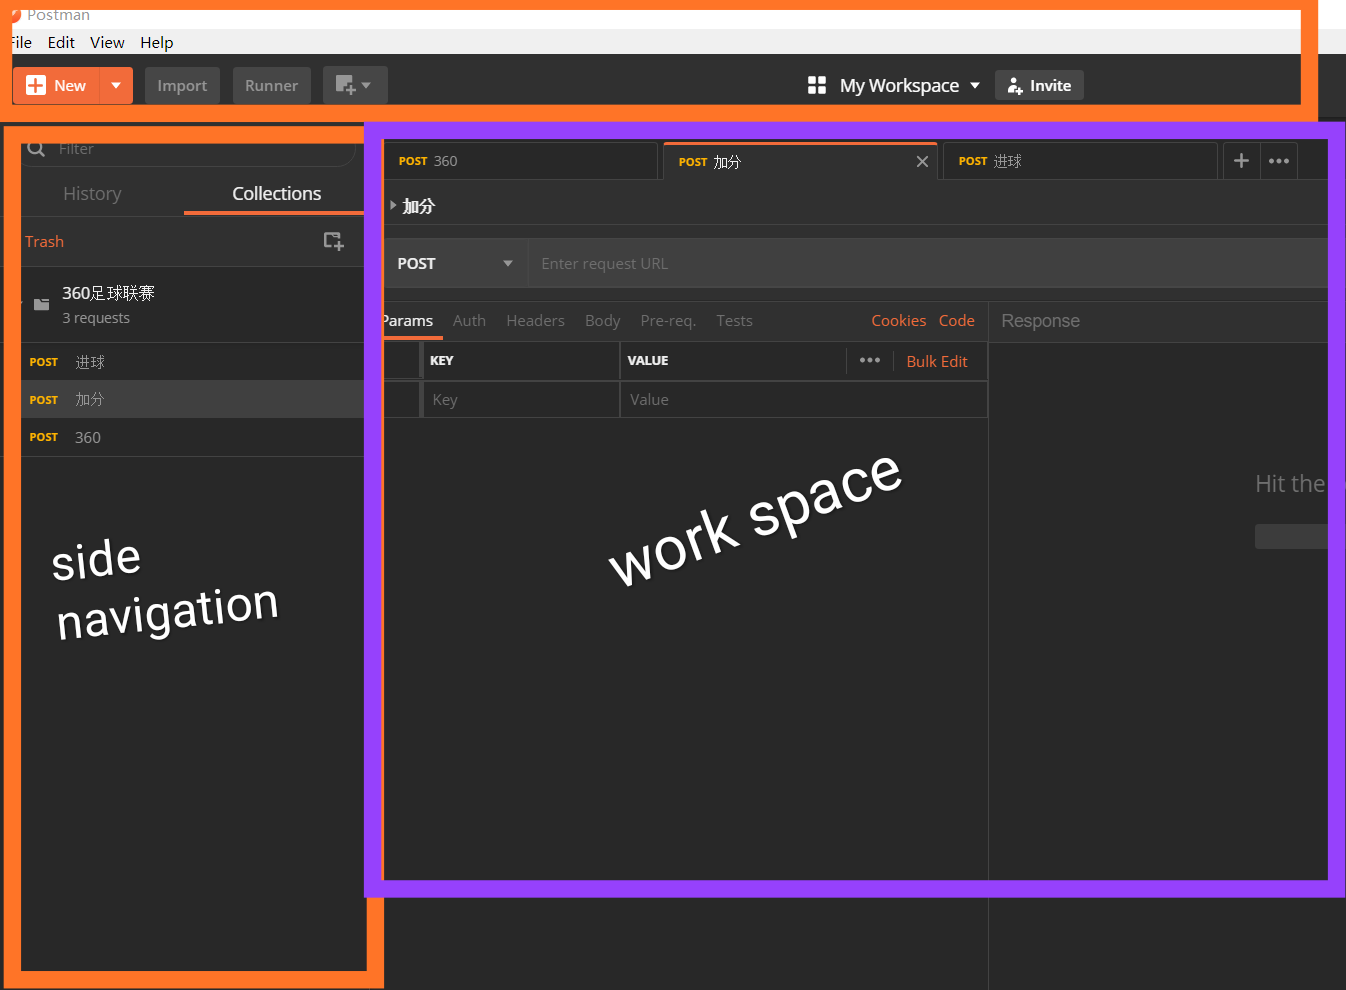The image size is (1346, 990).
Task: Open the Help menu
Action: (156, 42)
